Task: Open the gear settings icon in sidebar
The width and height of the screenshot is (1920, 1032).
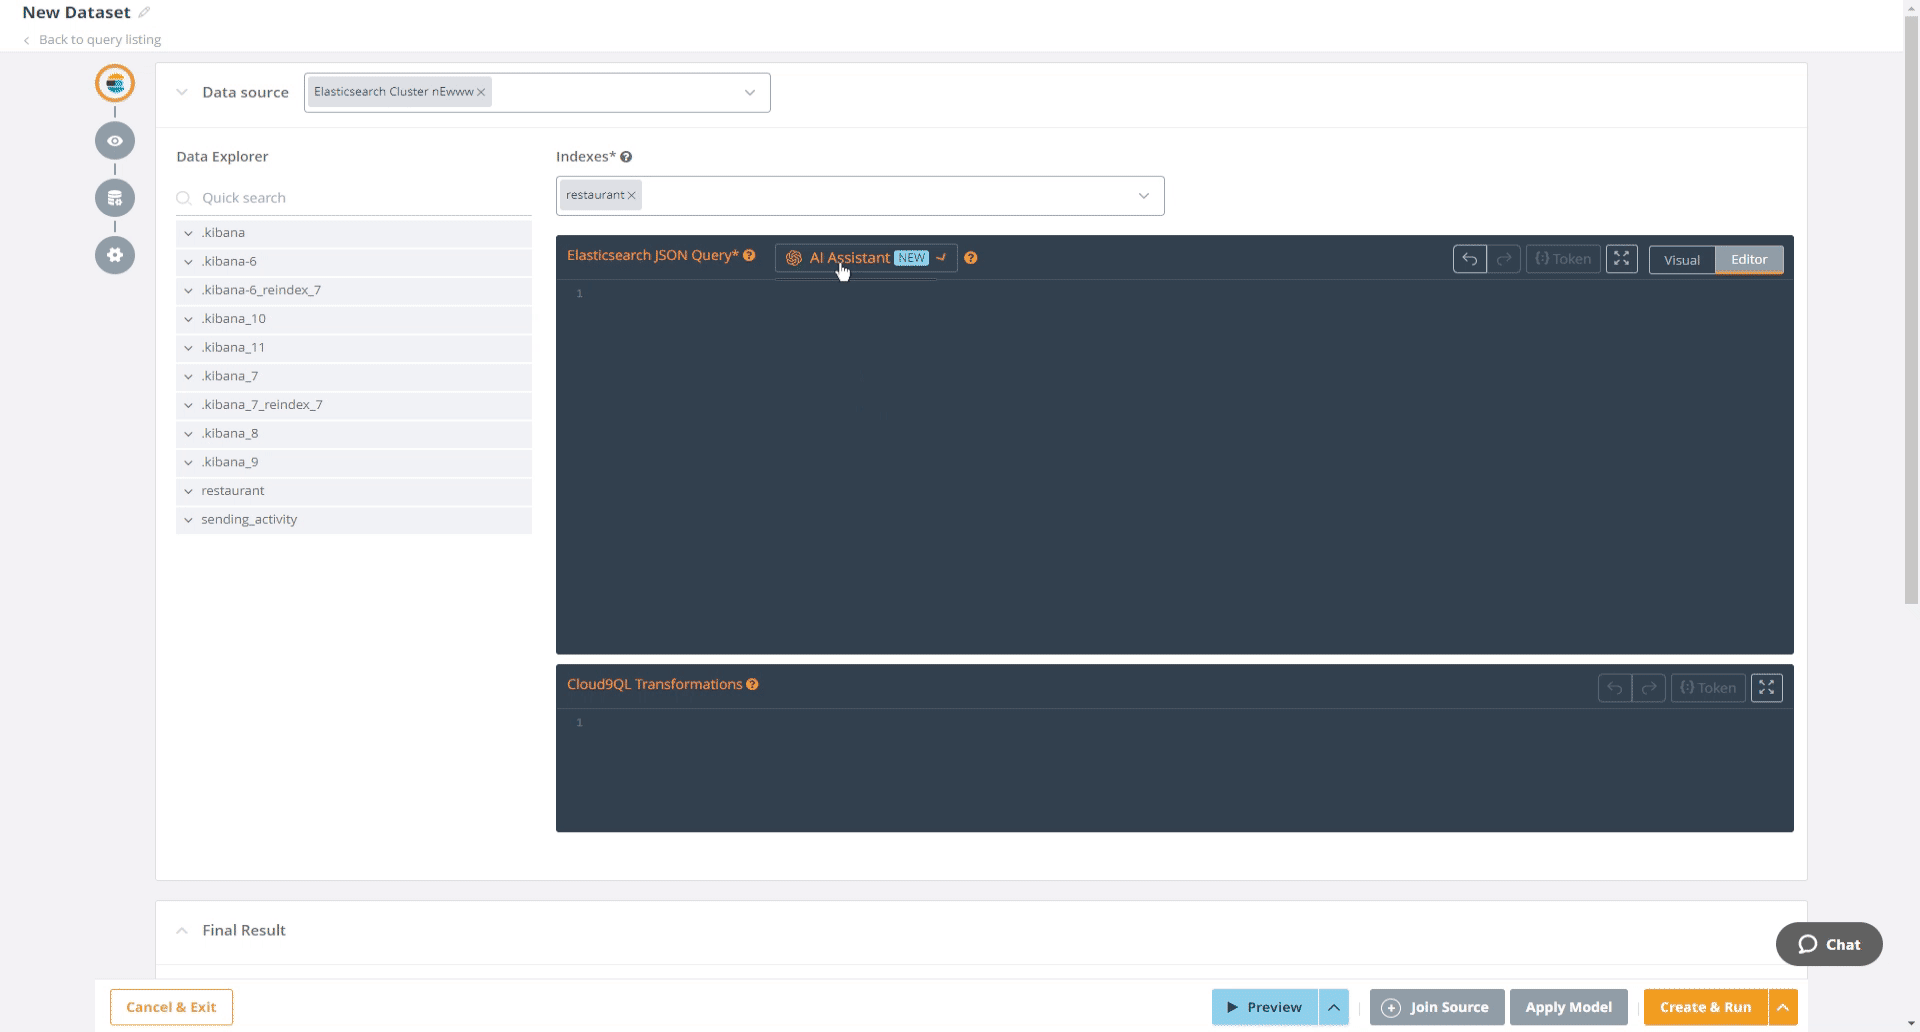Action: (x=114, y=255)
